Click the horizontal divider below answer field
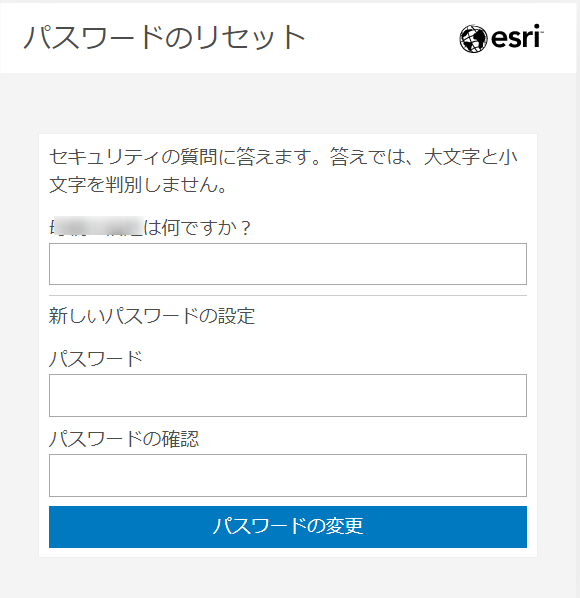 coord(288,296)
